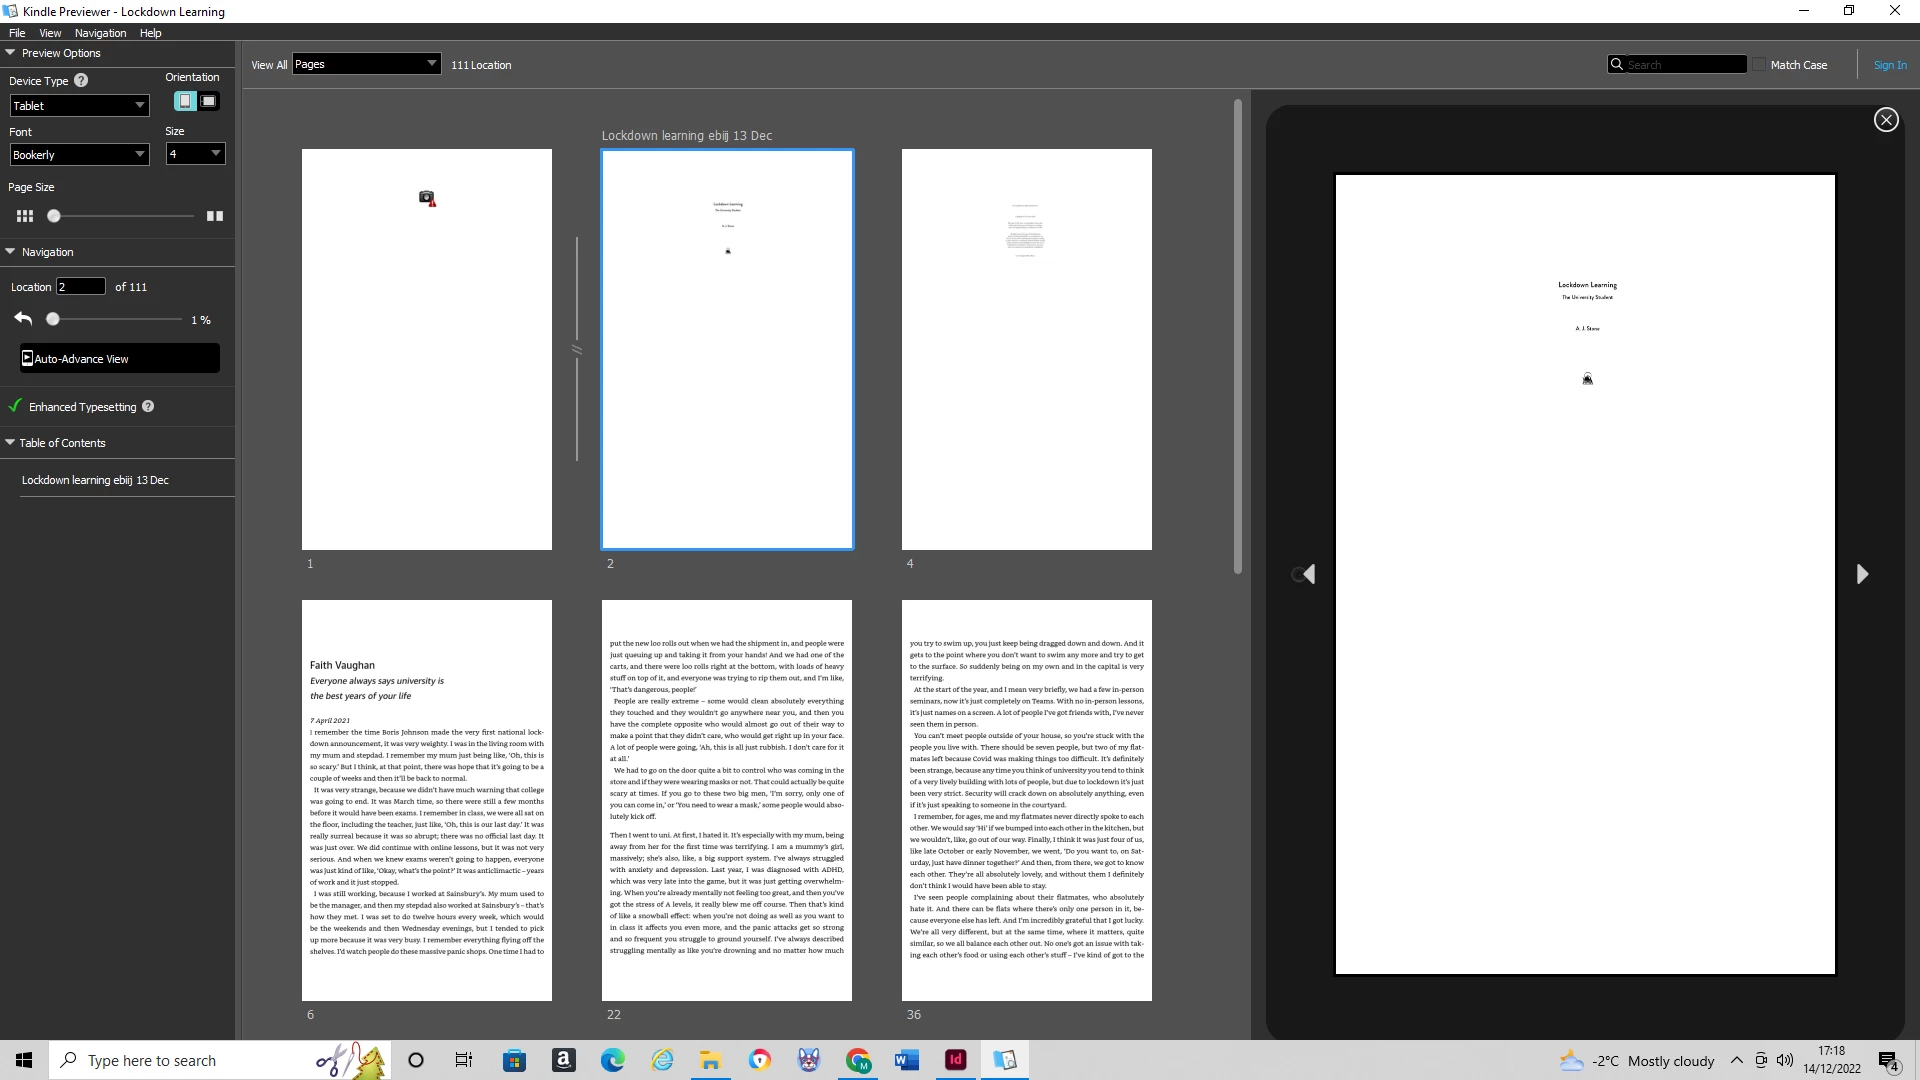Click the Sign In link
The width and height of the screenshot is (1920, 1080).
[x=1889, y=65]
